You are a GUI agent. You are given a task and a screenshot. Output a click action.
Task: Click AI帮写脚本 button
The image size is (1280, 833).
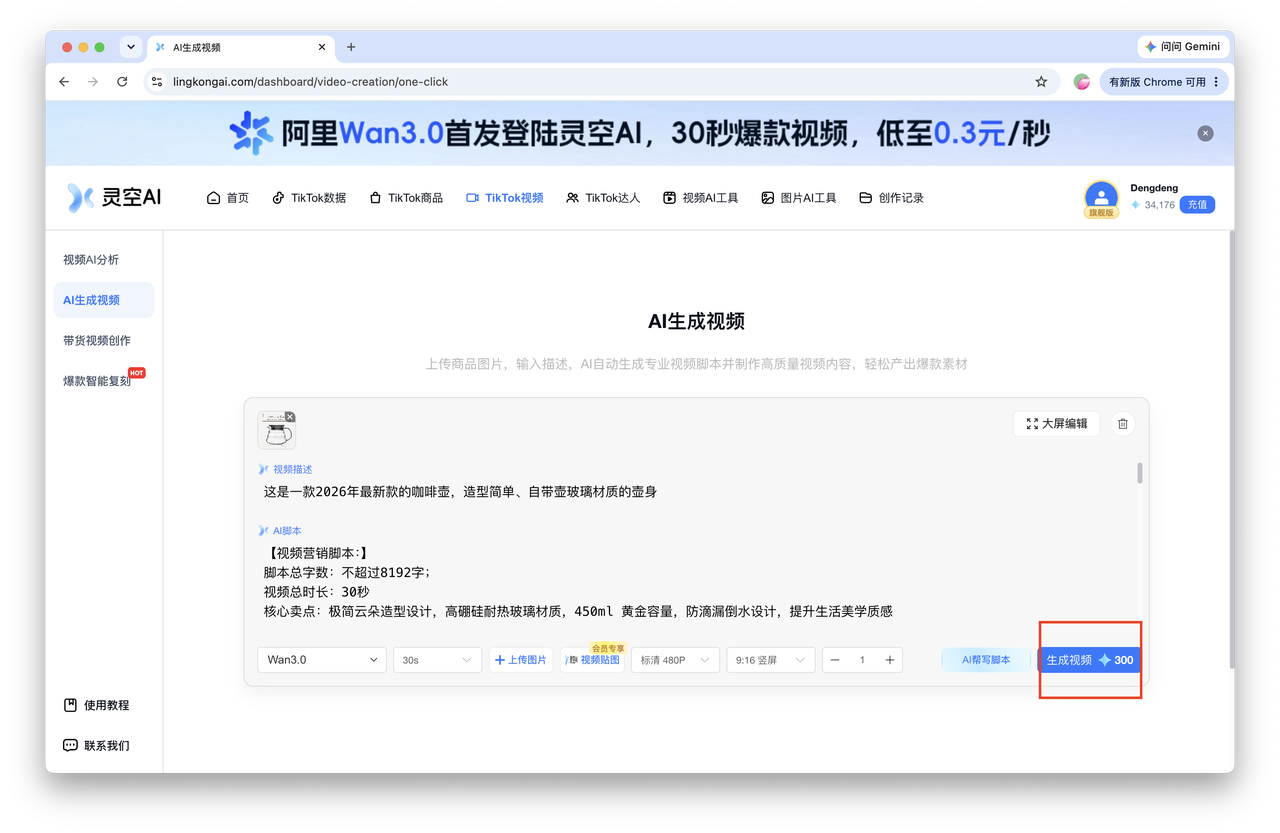click(x=986, y=660)
